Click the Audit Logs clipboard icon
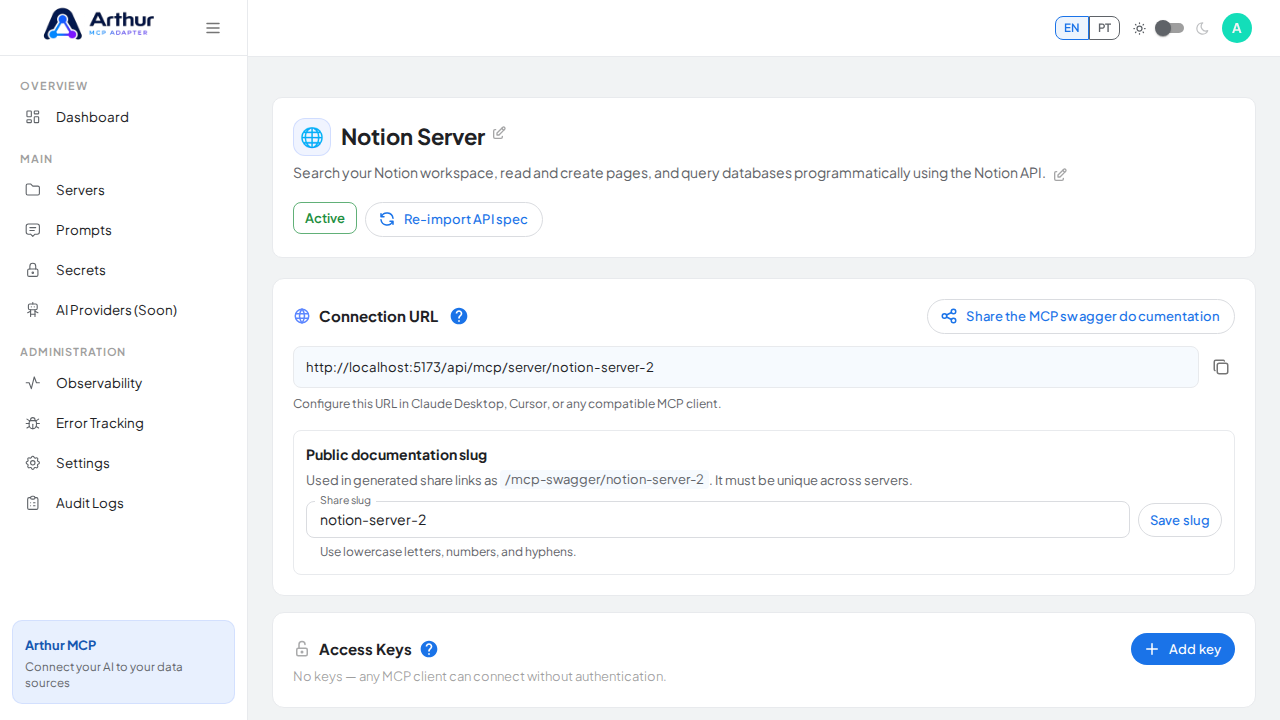Image resolution: width=1280 pixels, height=720 pixels. (33, 503)
